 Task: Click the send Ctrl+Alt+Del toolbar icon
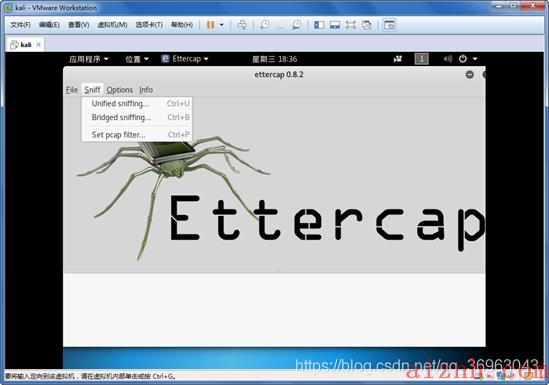[x=242, y=25]
